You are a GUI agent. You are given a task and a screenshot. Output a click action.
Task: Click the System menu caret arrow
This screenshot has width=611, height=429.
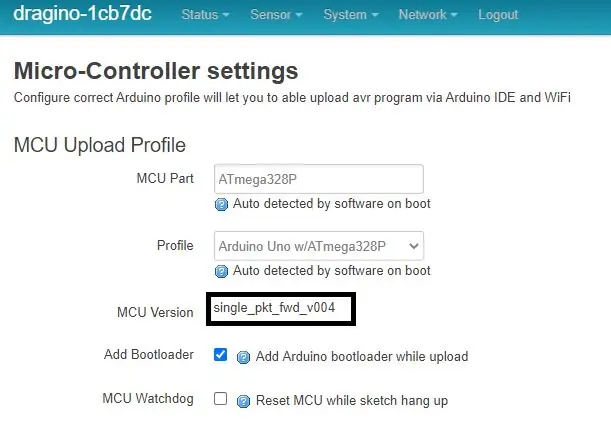tap(375, 15)
